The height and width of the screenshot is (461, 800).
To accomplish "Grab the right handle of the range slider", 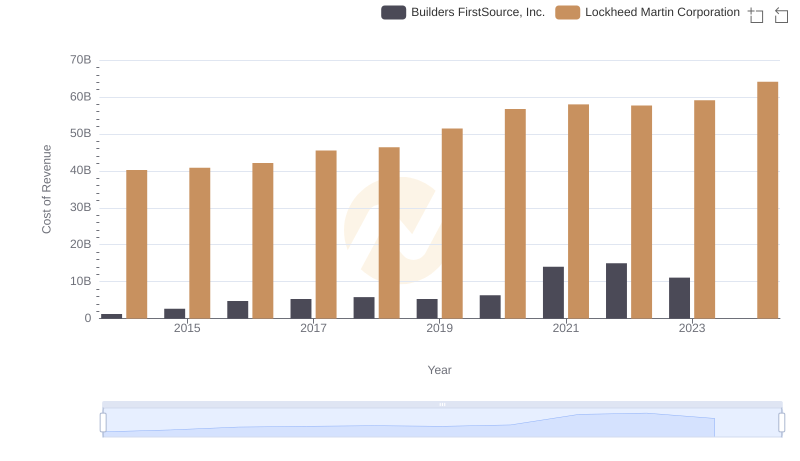I will coord(782,423).
